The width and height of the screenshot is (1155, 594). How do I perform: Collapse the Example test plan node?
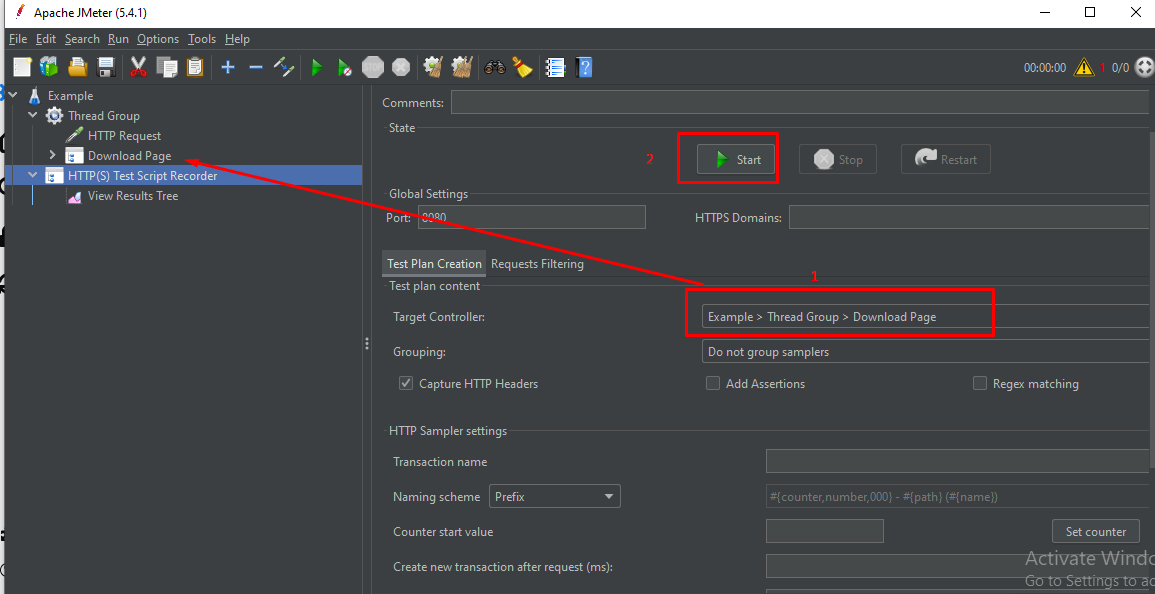[13, 95]
